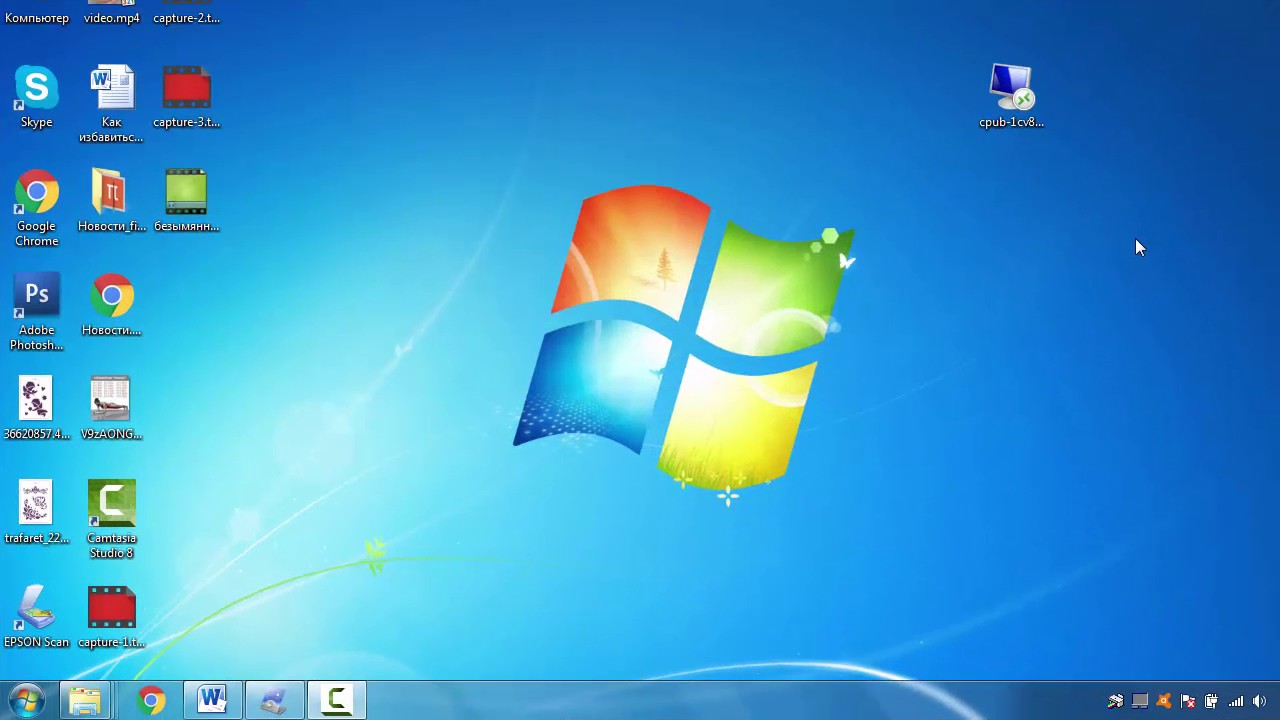Click the 'Компьютер' desktop label
This screenshot has width=1280, height=720.
(x=37, y=18)
